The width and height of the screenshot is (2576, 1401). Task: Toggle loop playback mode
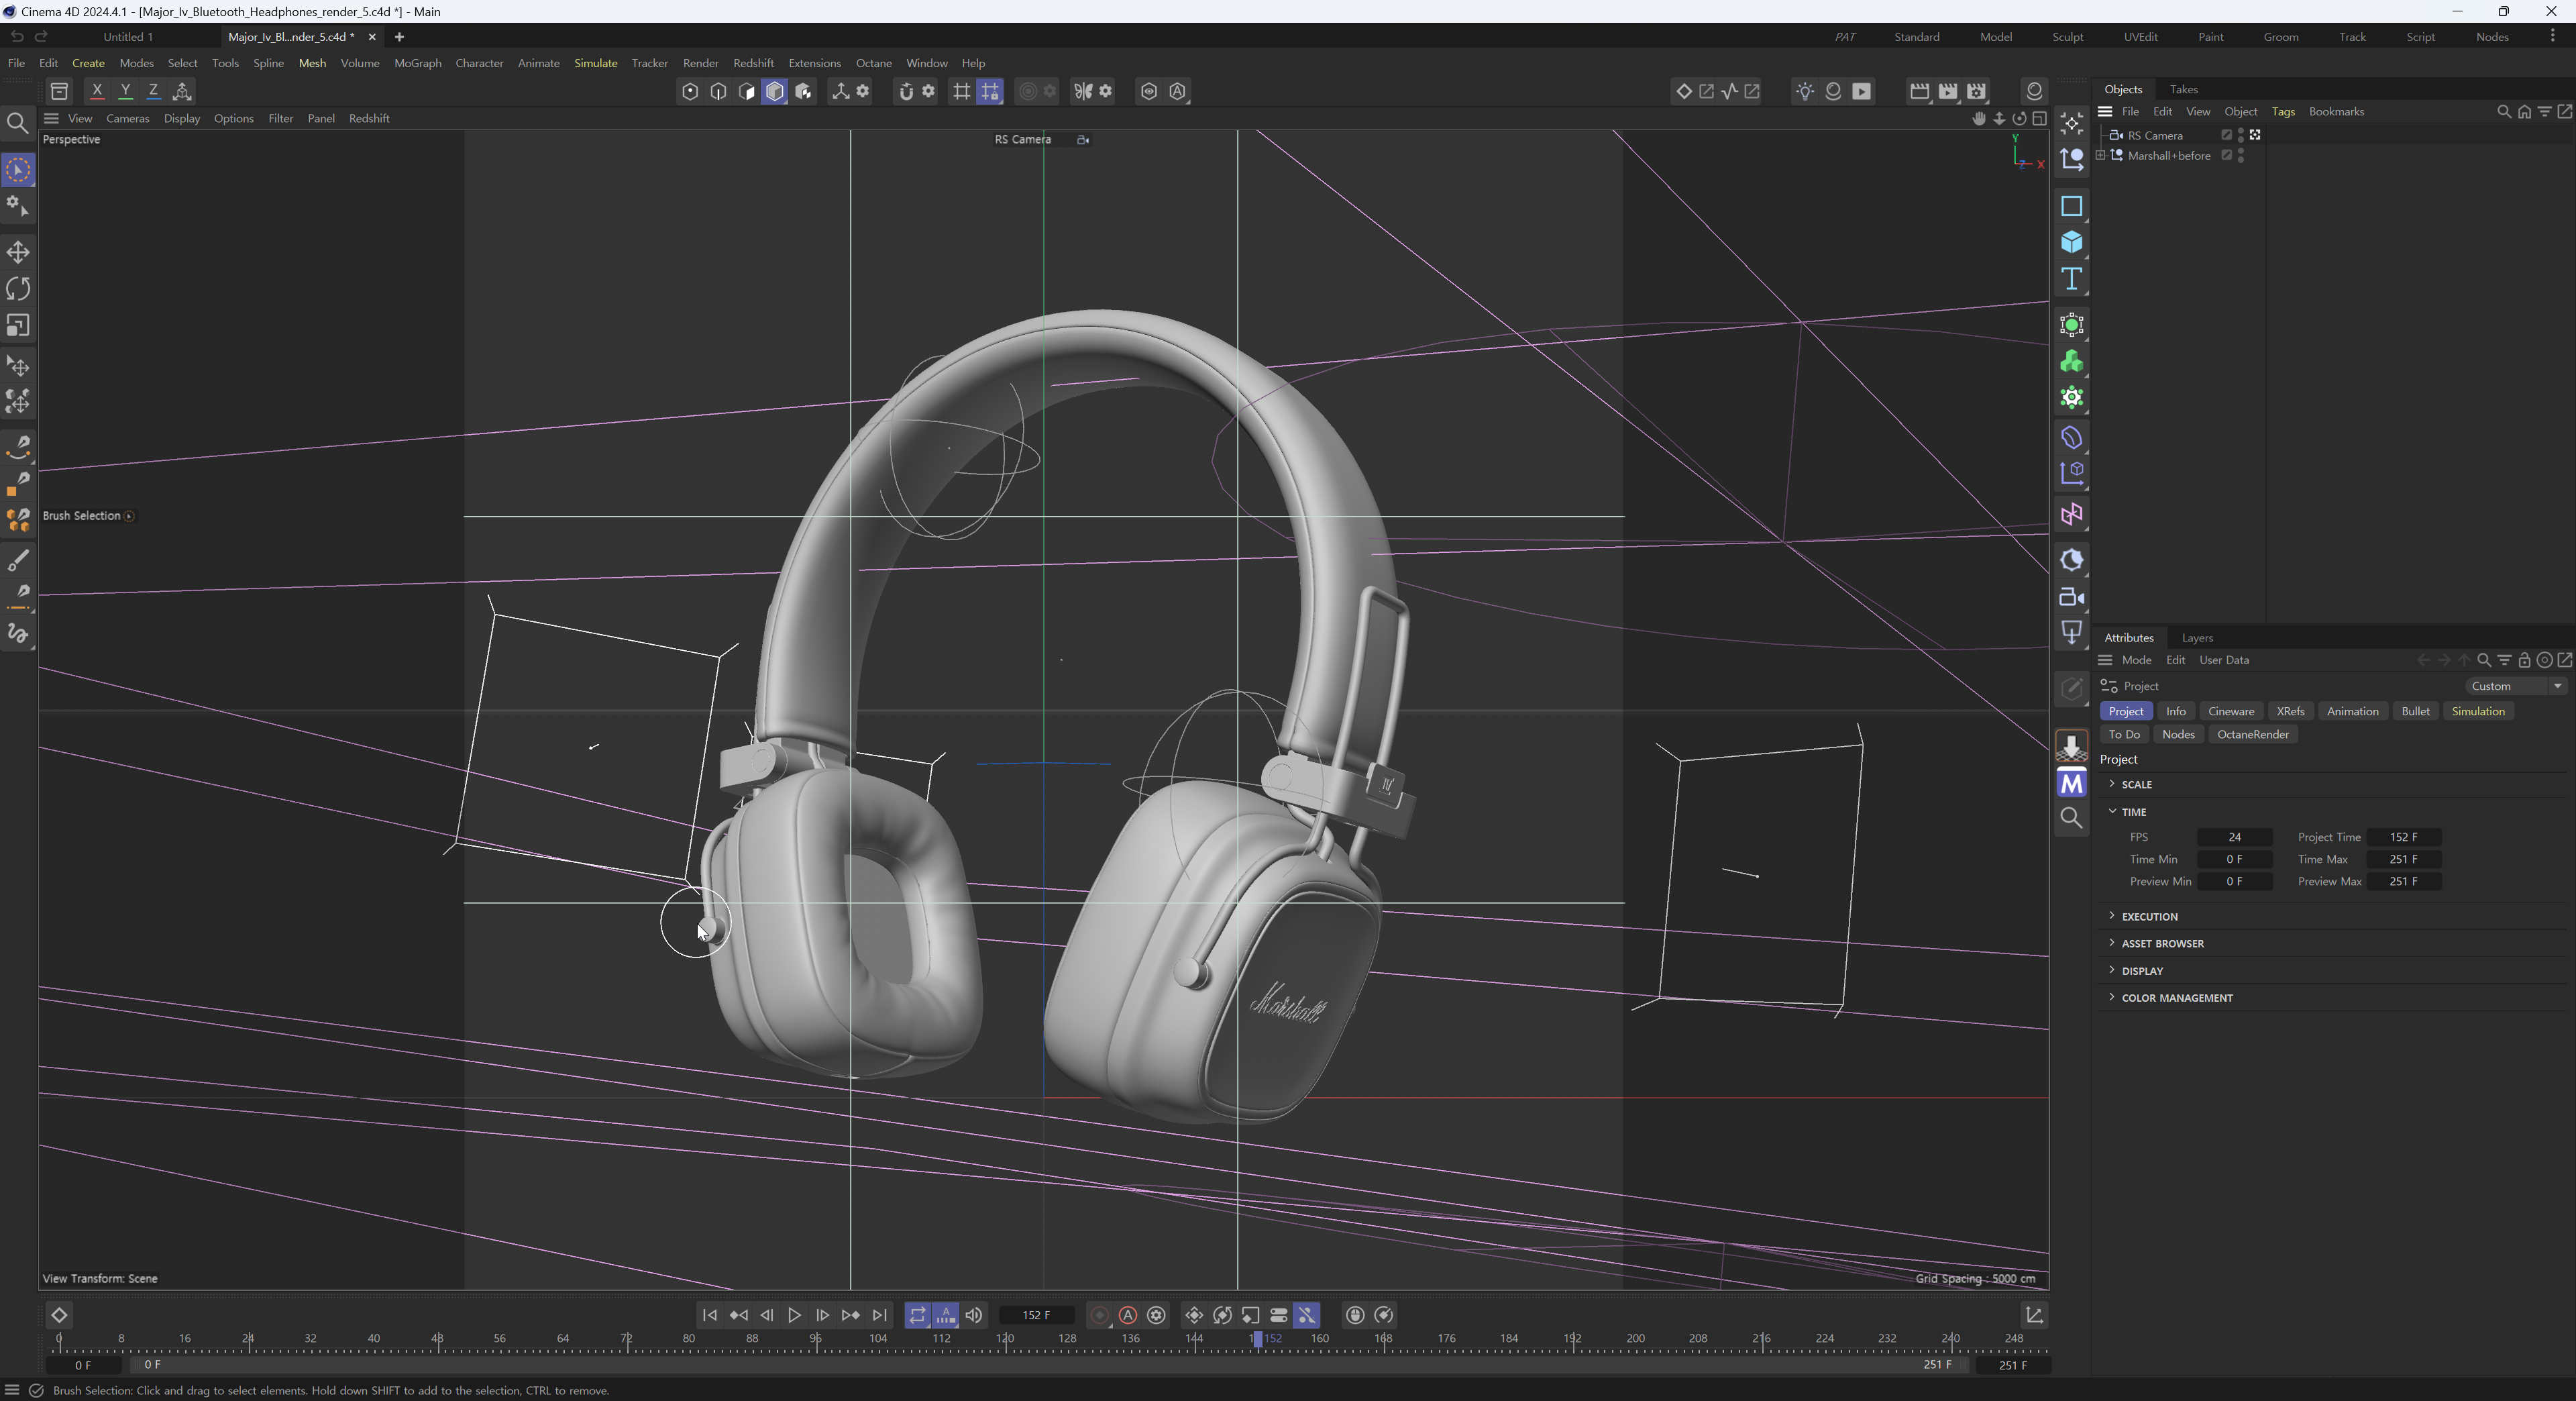(917, 1315)
